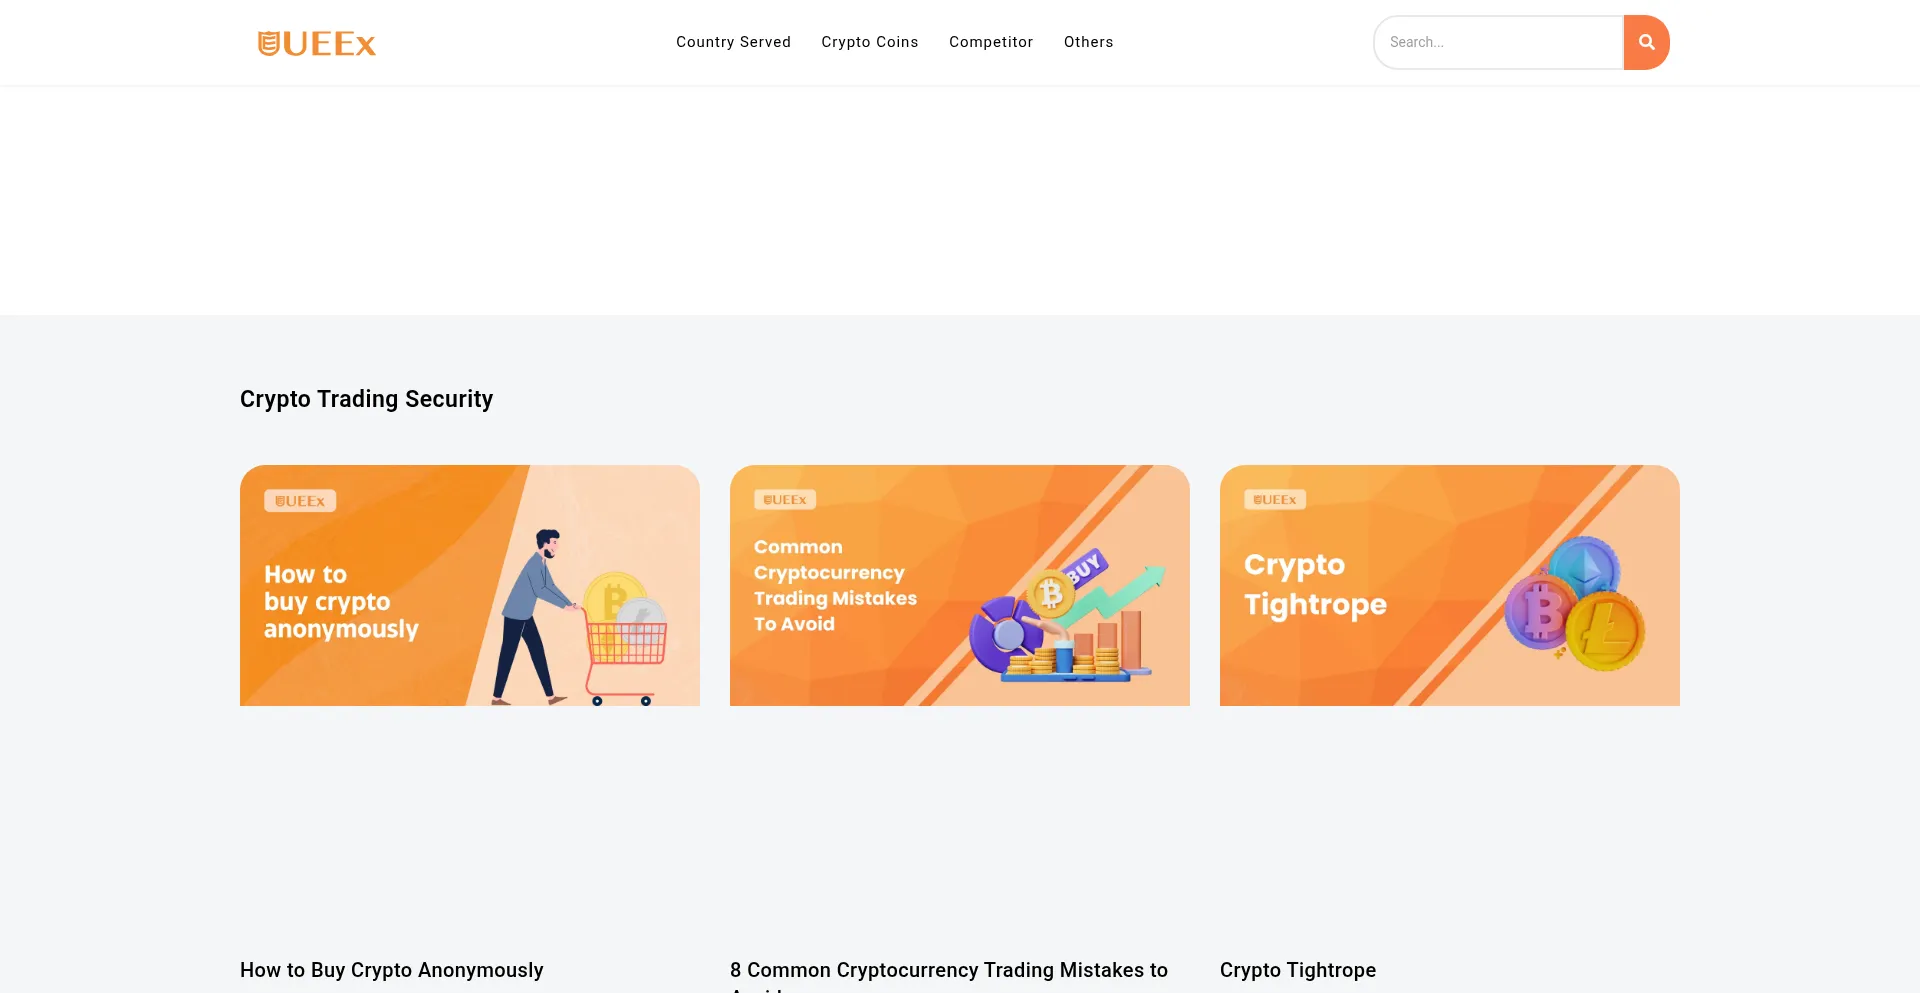Click the Bitcoin coin with the BUY tag
The width and height of the screenshot is (1920, 993).
click(1052, 594)
